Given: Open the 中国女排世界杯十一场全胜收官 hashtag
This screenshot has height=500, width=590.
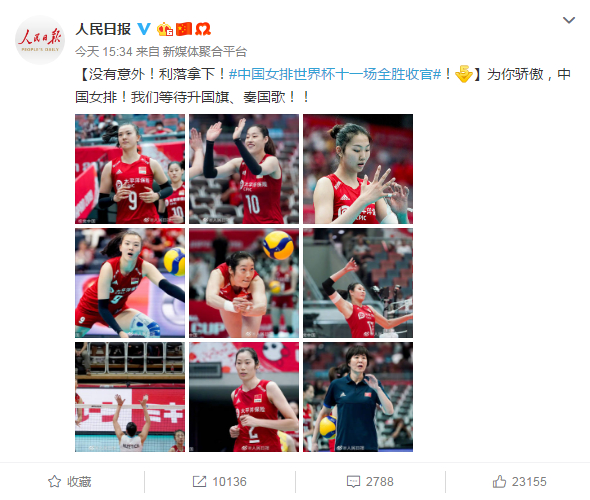Looking at the screenshot, I should [x=335, y=74].
